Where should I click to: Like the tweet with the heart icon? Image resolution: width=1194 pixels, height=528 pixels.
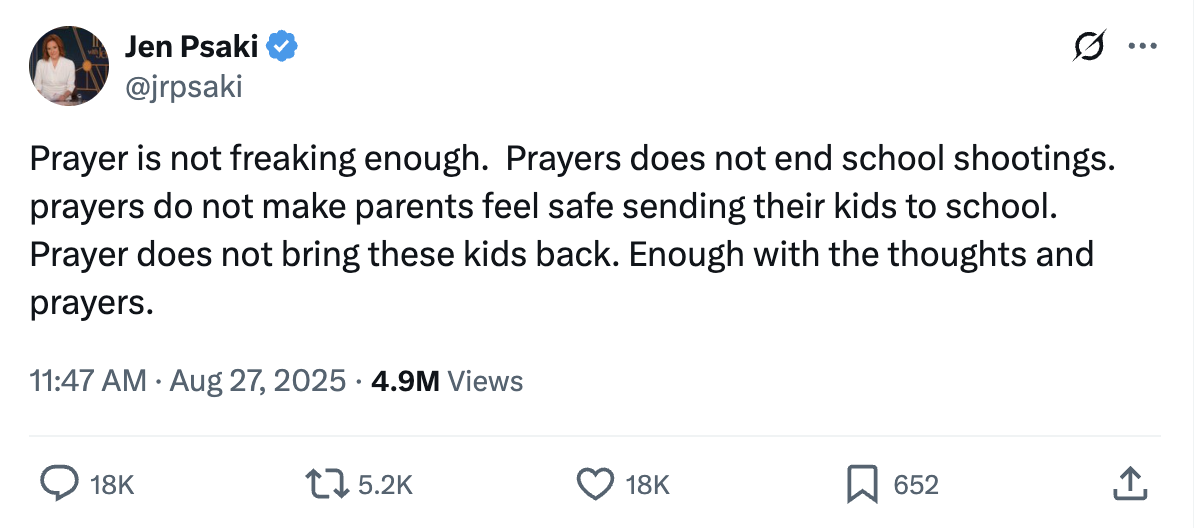pyautogui.click(x=596, y=485)
